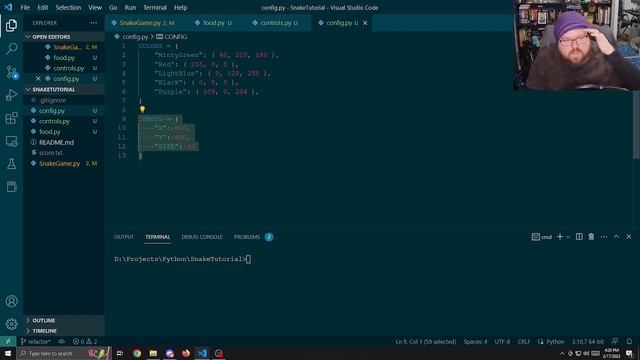Click the Explorer more actions ellipsis
The width and height of the screenshot is (640, 360).
pos(94,23)
